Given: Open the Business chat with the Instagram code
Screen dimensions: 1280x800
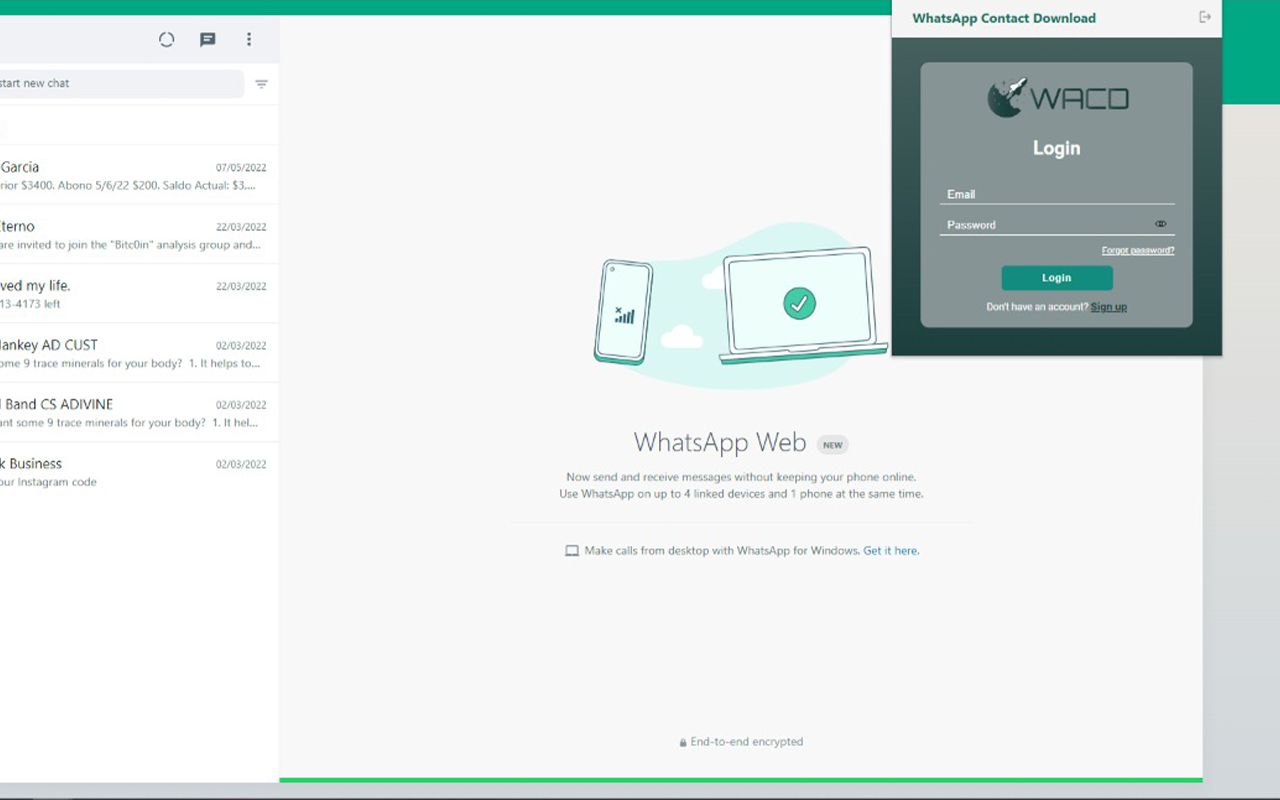Looking at the screenshot, I should pos(100,471).
